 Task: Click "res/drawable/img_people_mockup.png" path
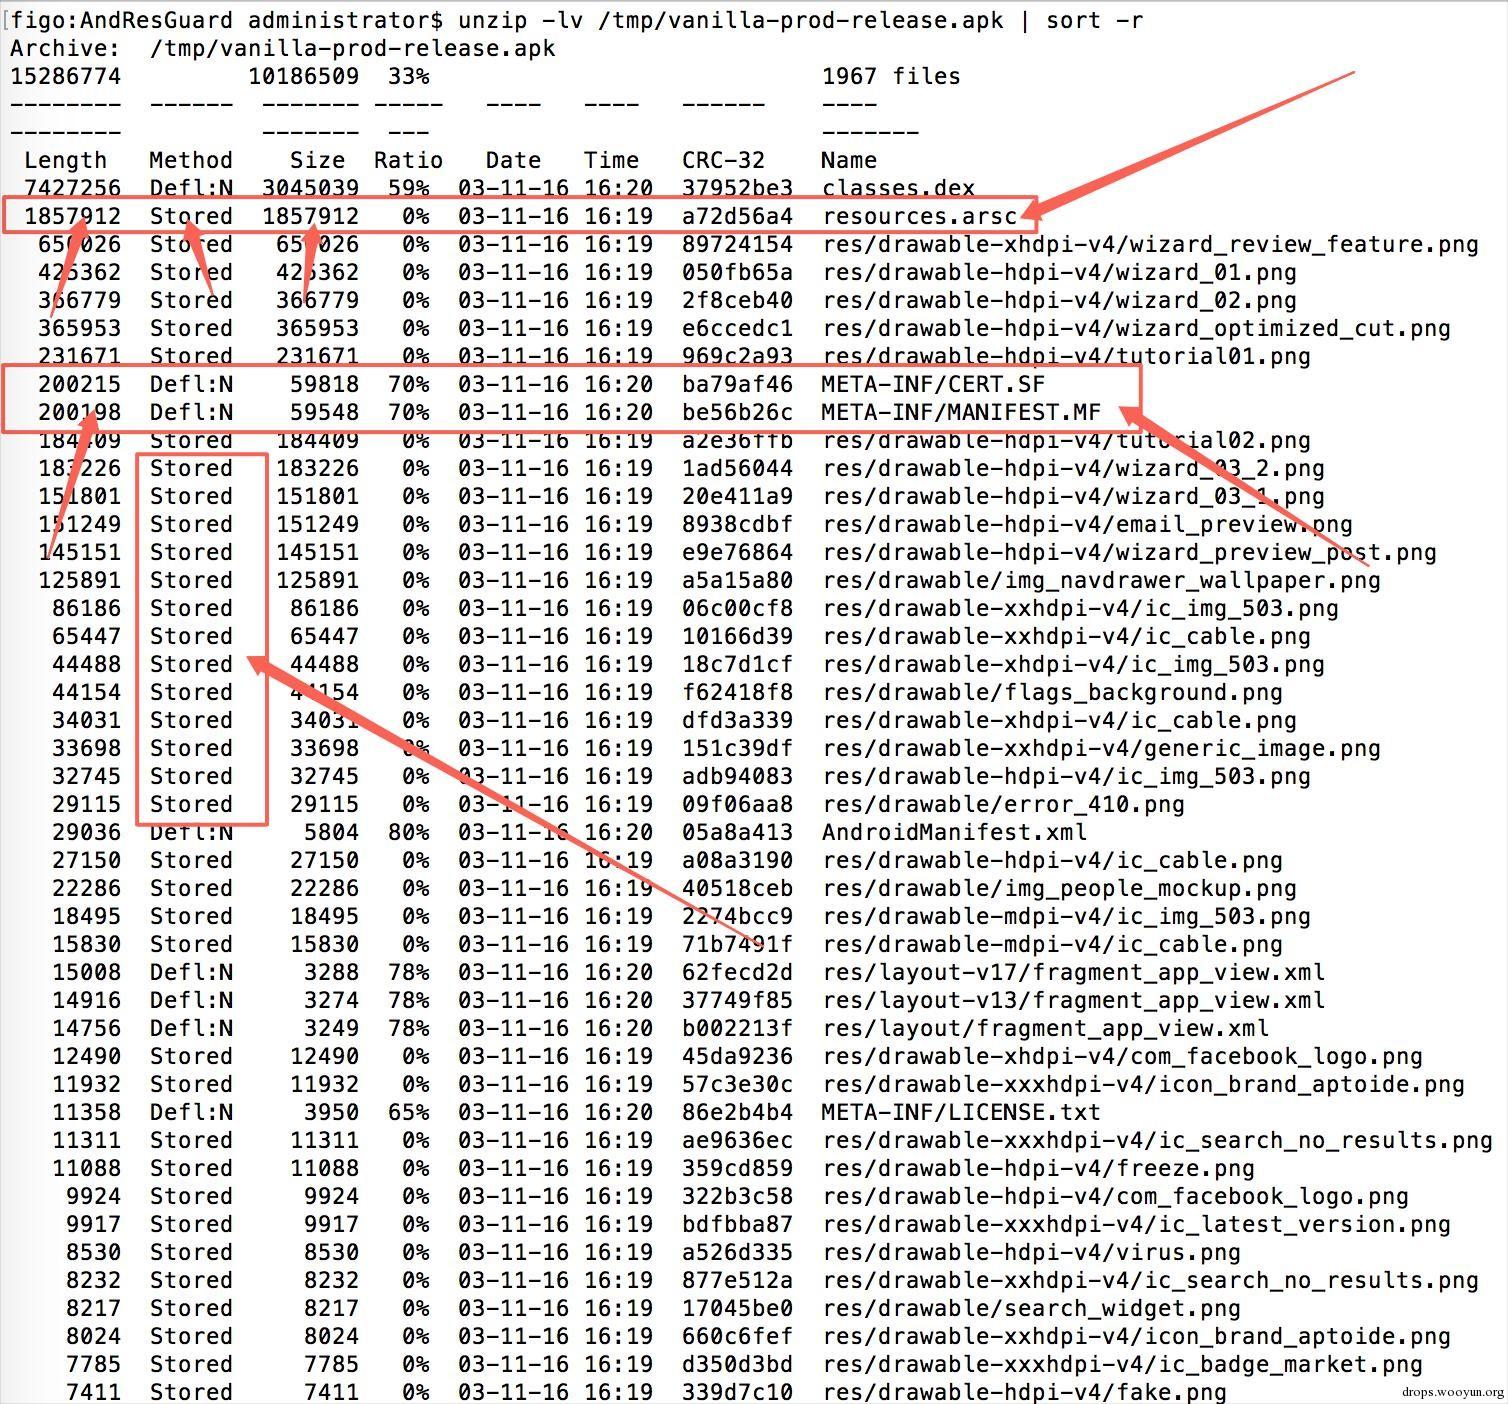[x=1059, y=888]
